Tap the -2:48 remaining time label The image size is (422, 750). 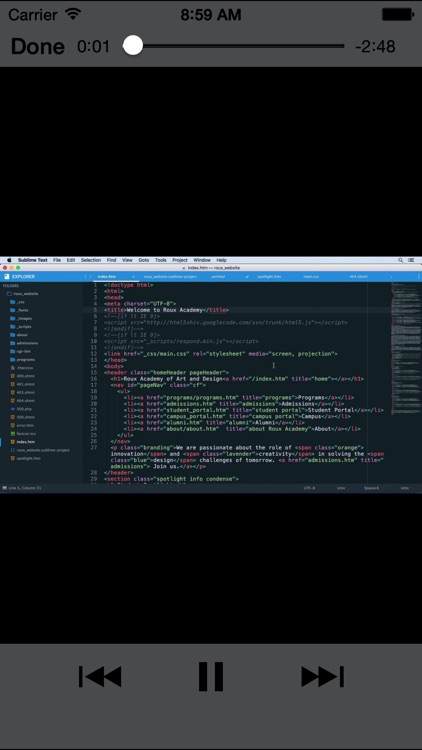point(375,46)
